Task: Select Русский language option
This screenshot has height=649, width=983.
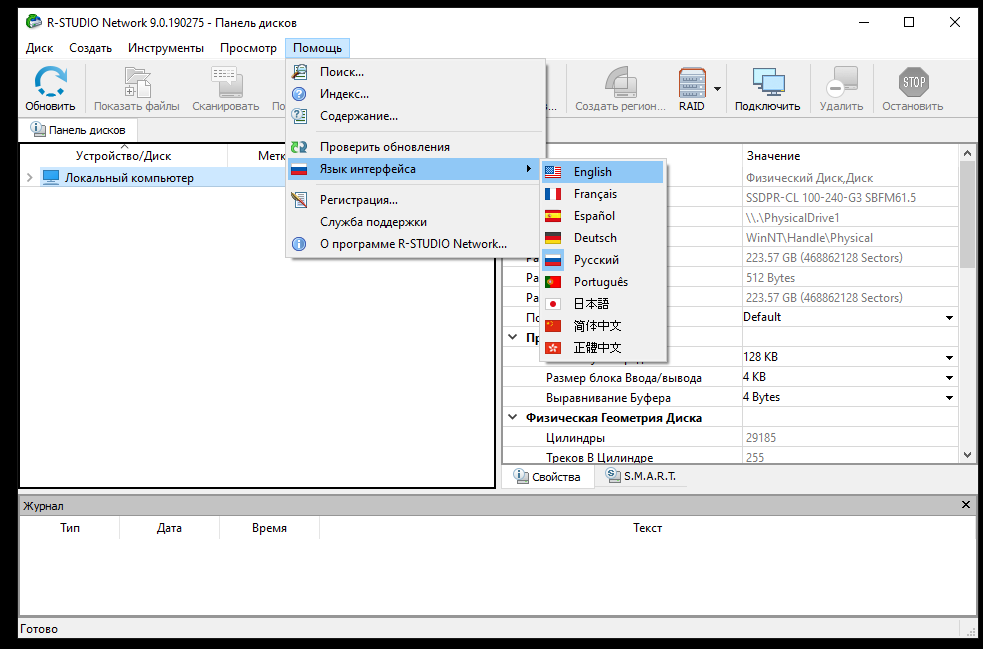Action: pos(602,260)
